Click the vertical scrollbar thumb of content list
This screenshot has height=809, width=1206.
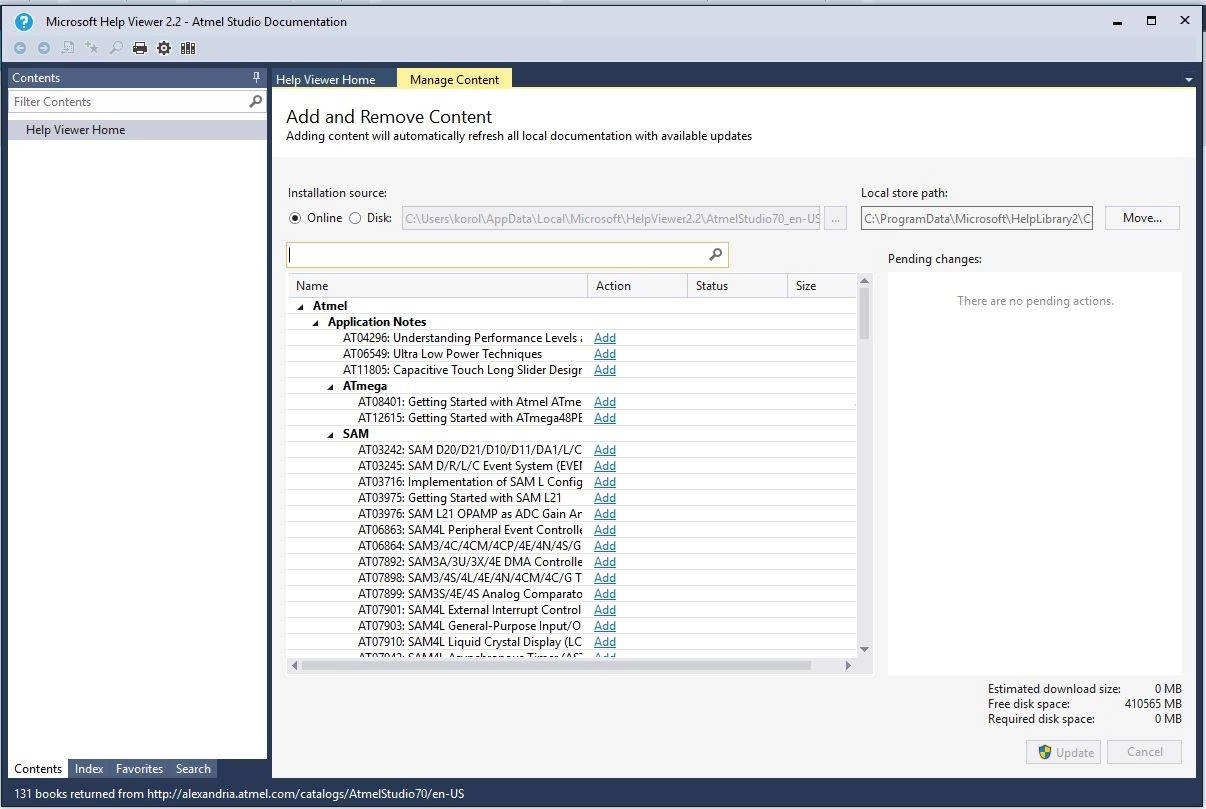[x=864, y=313]
